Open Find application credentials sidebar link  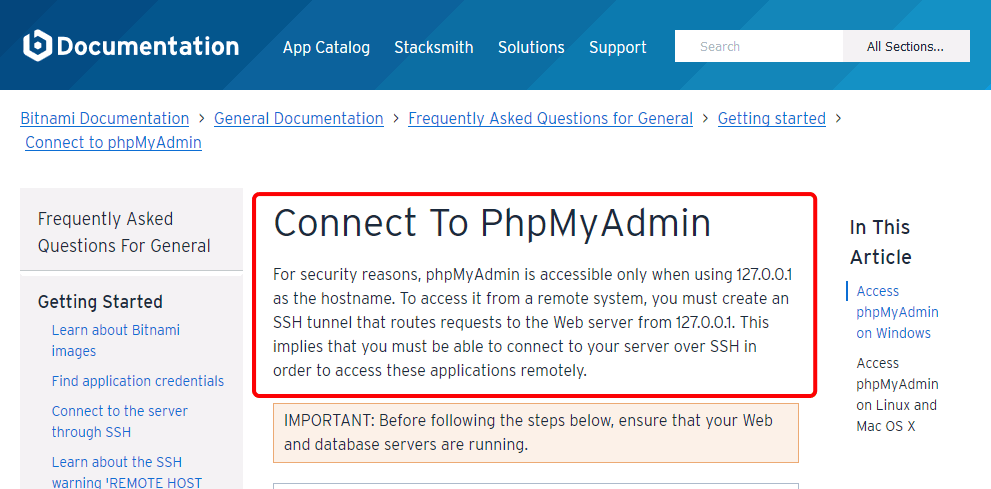[138, 381]
